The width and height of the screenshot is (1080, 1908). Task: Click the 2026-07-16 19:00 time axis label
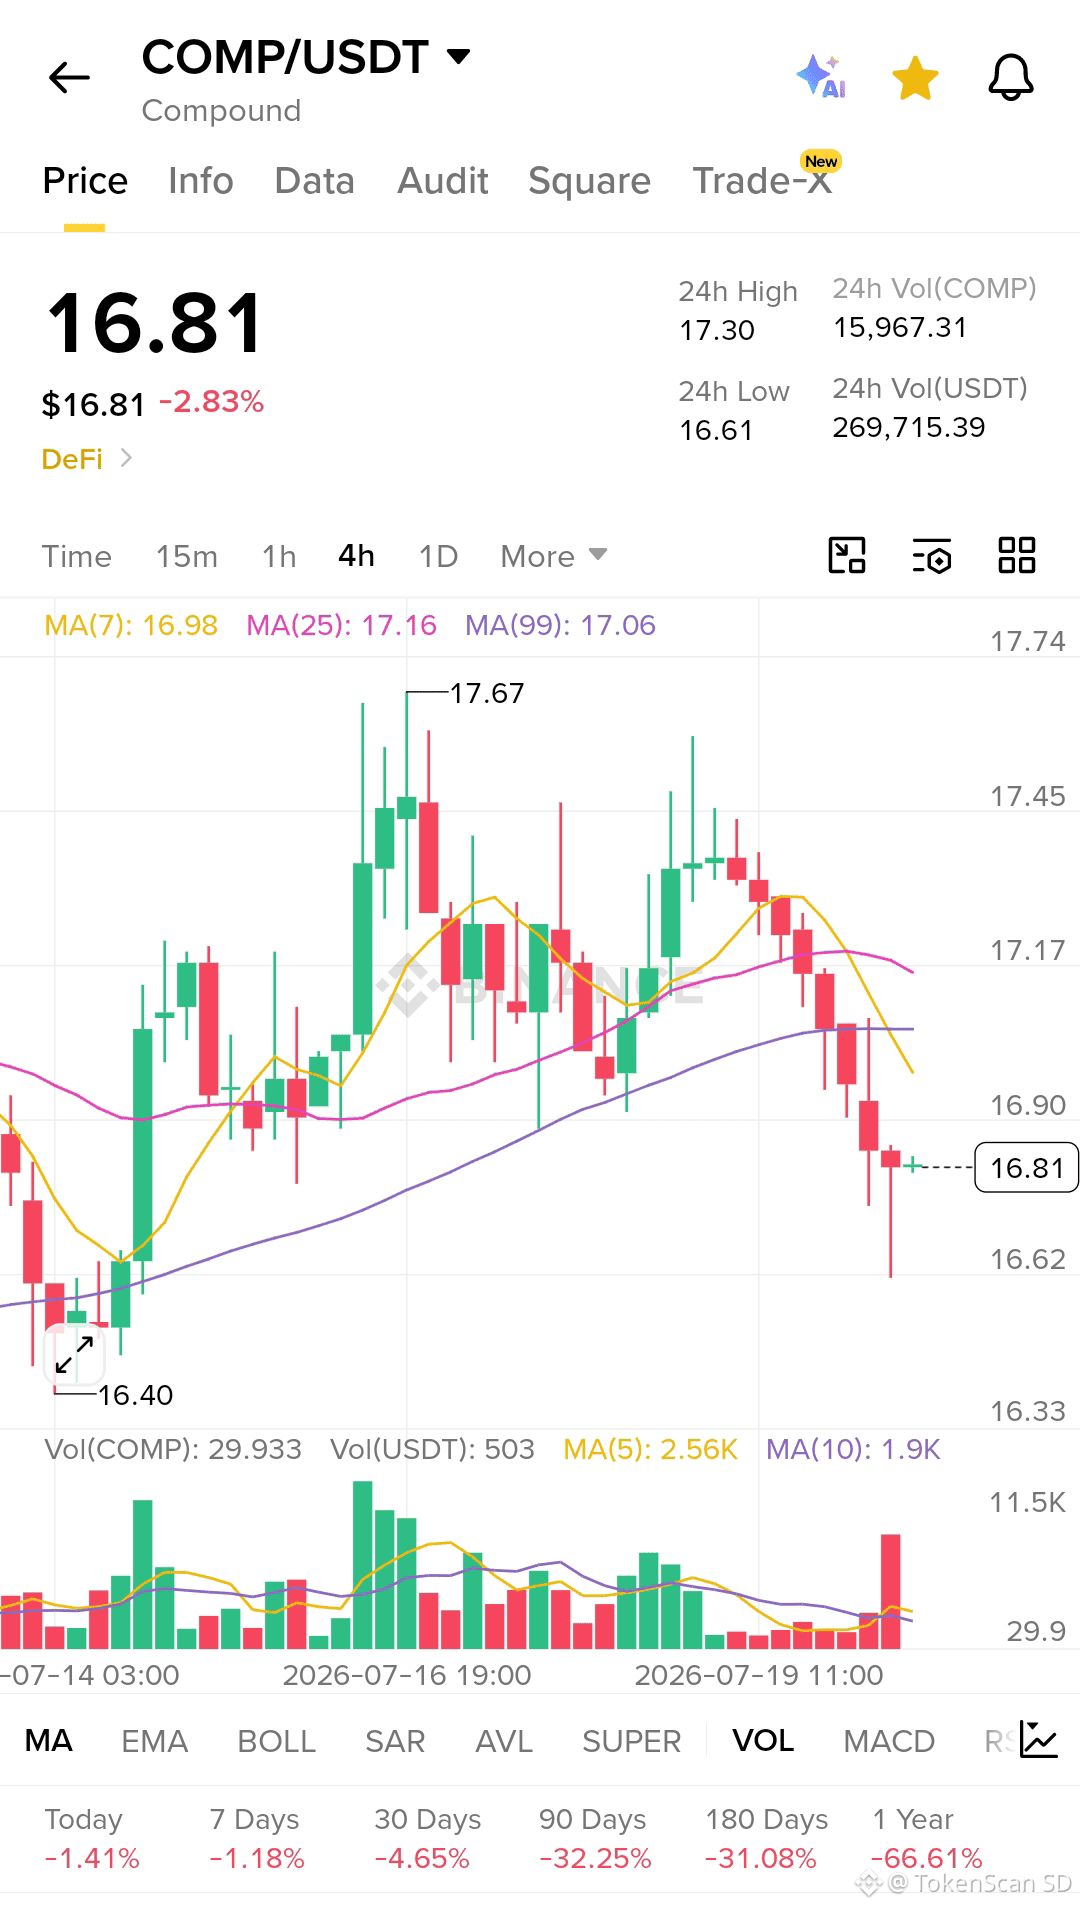pyautogui.click(x=407, y=1675)
